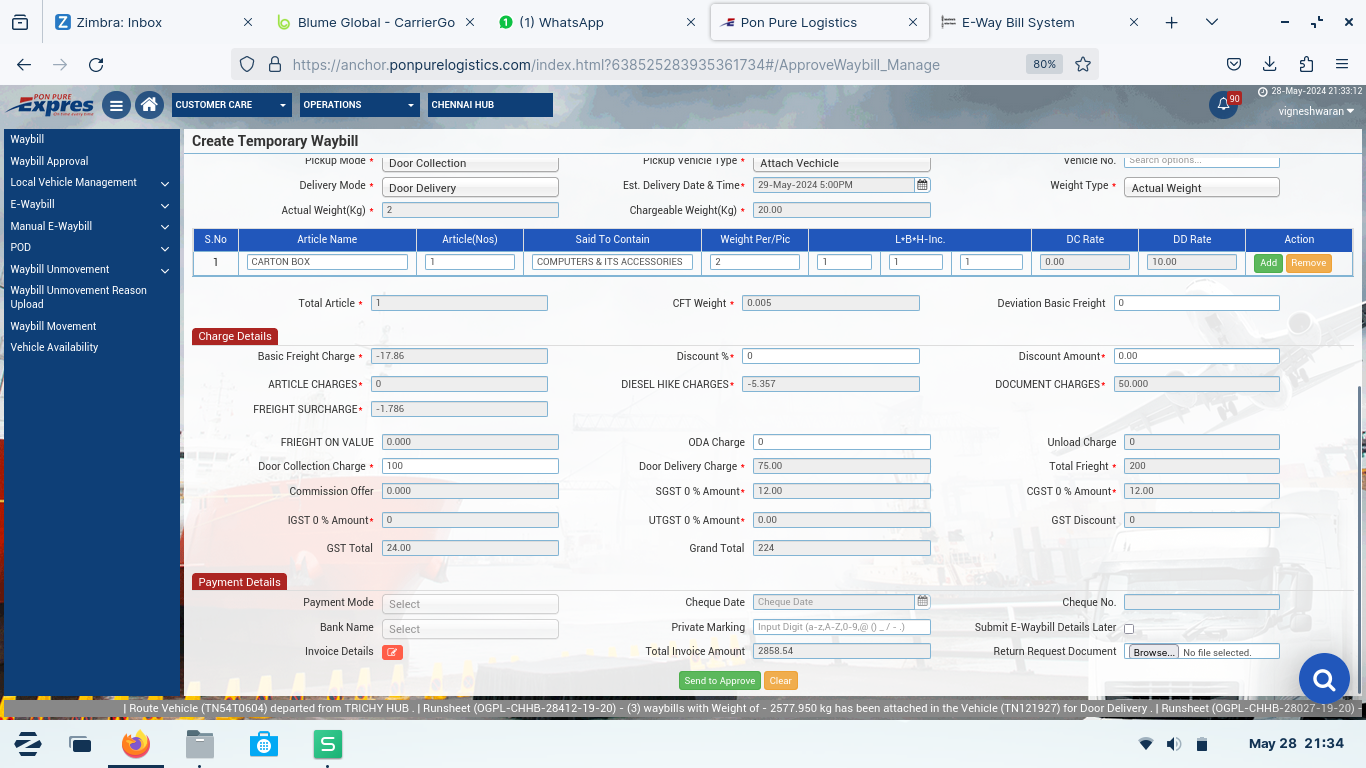Click the Send to Approve button

click(719, 681)
